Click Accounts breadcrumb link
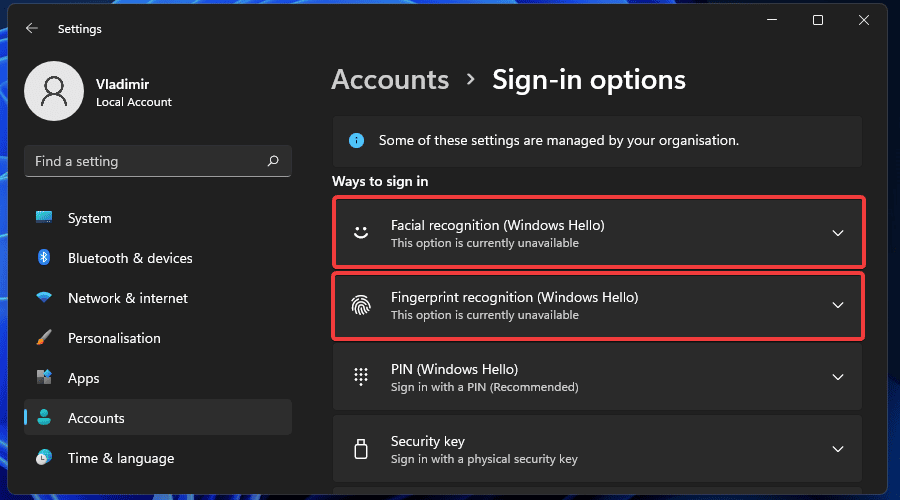900x500 pixels. pos(390,80)
